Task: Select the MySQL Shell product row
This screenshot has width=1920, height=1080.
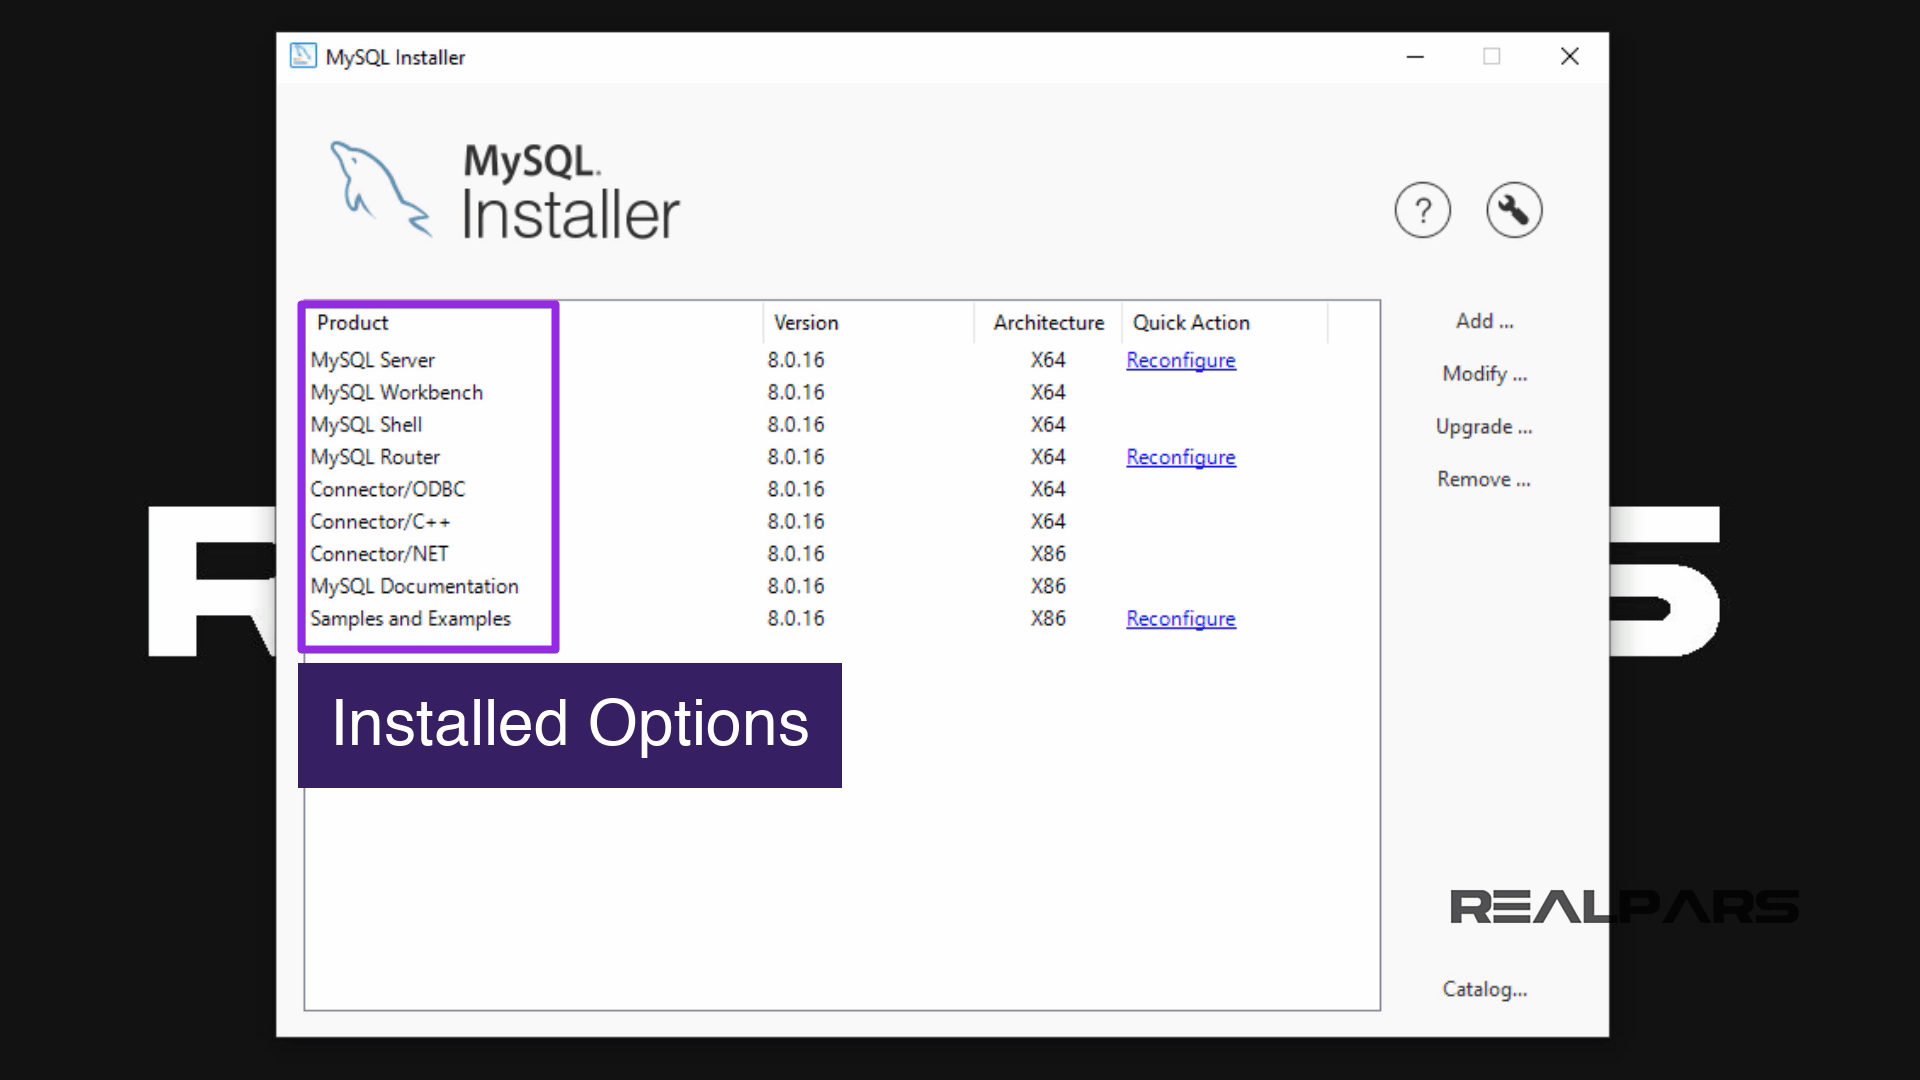Action: [x=367, y=425]
